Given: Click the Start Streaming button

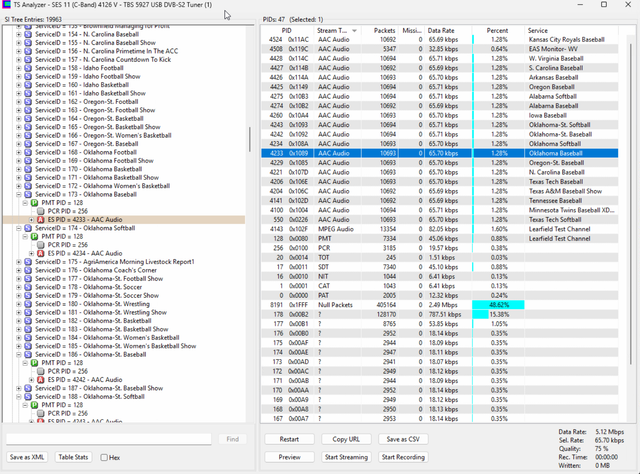Looking at the screenshot, I should point(346,457).
